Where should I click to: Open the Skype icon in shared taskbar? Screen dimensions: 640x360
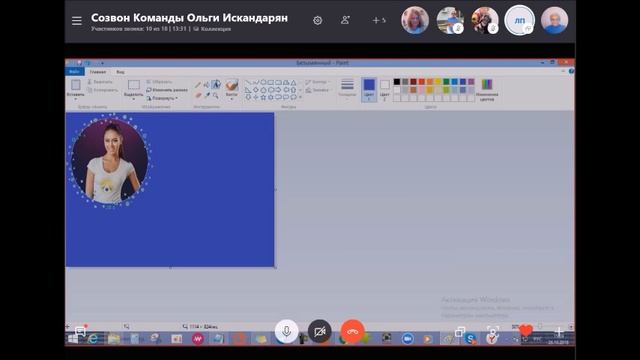pyautogui.click(x=470, y=339)
